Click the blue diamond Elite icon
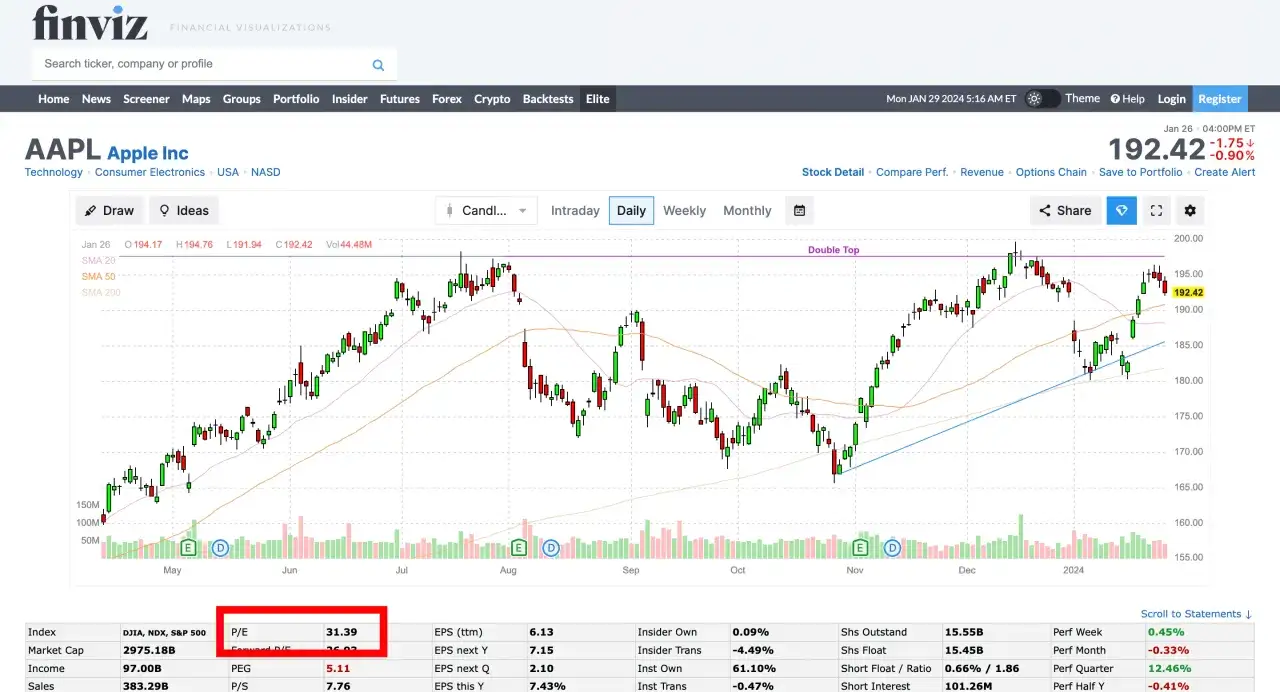The width and height of the screenshot is (1280, 692). (1121, 211)
